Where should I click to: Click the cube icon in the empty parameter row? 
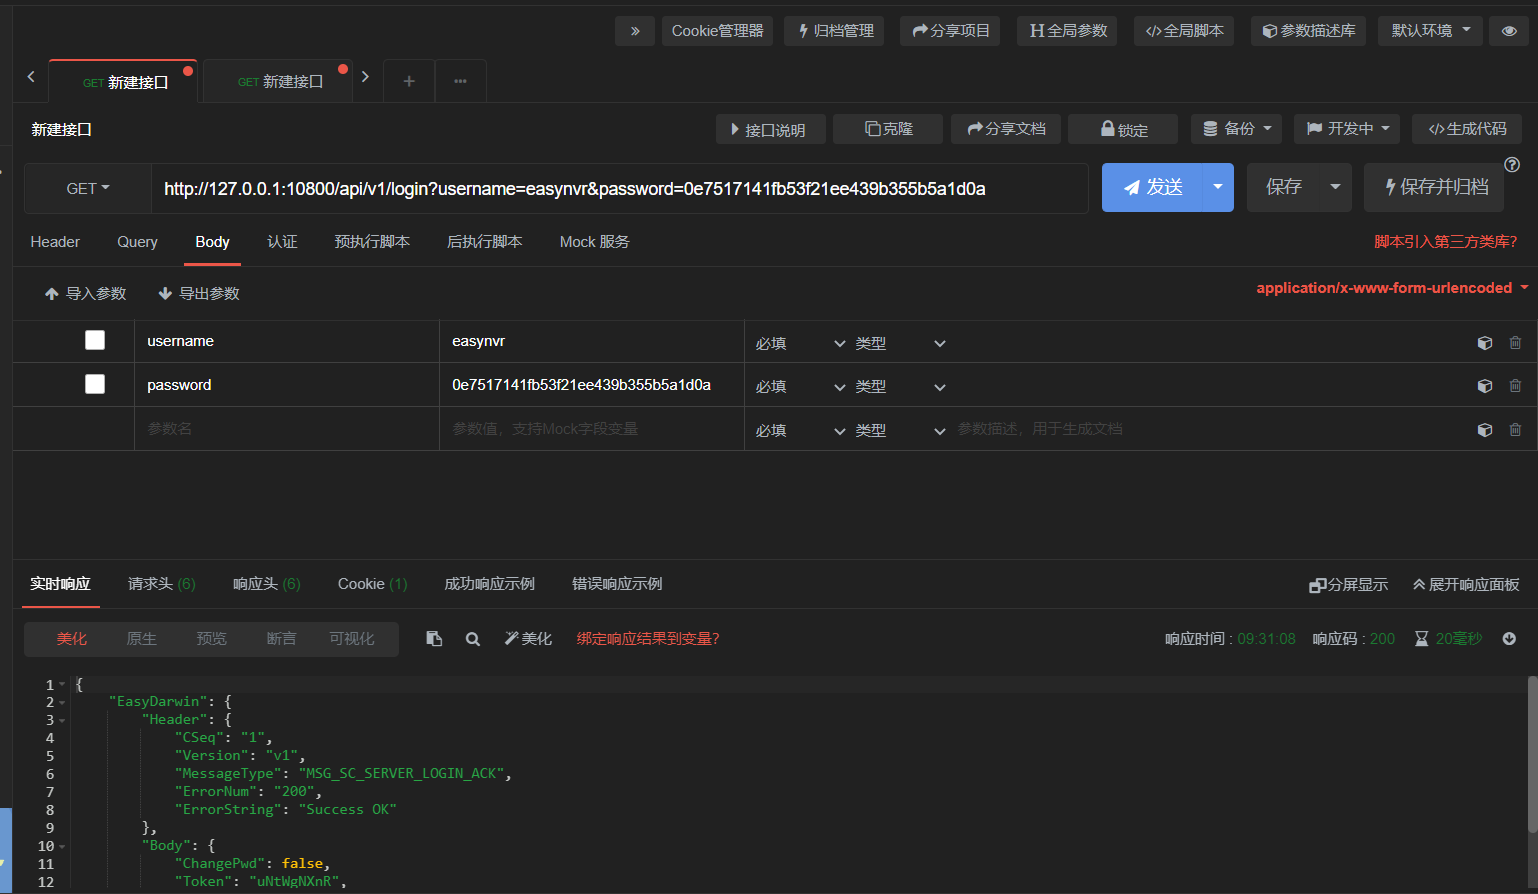click(x=1485, y=430)
